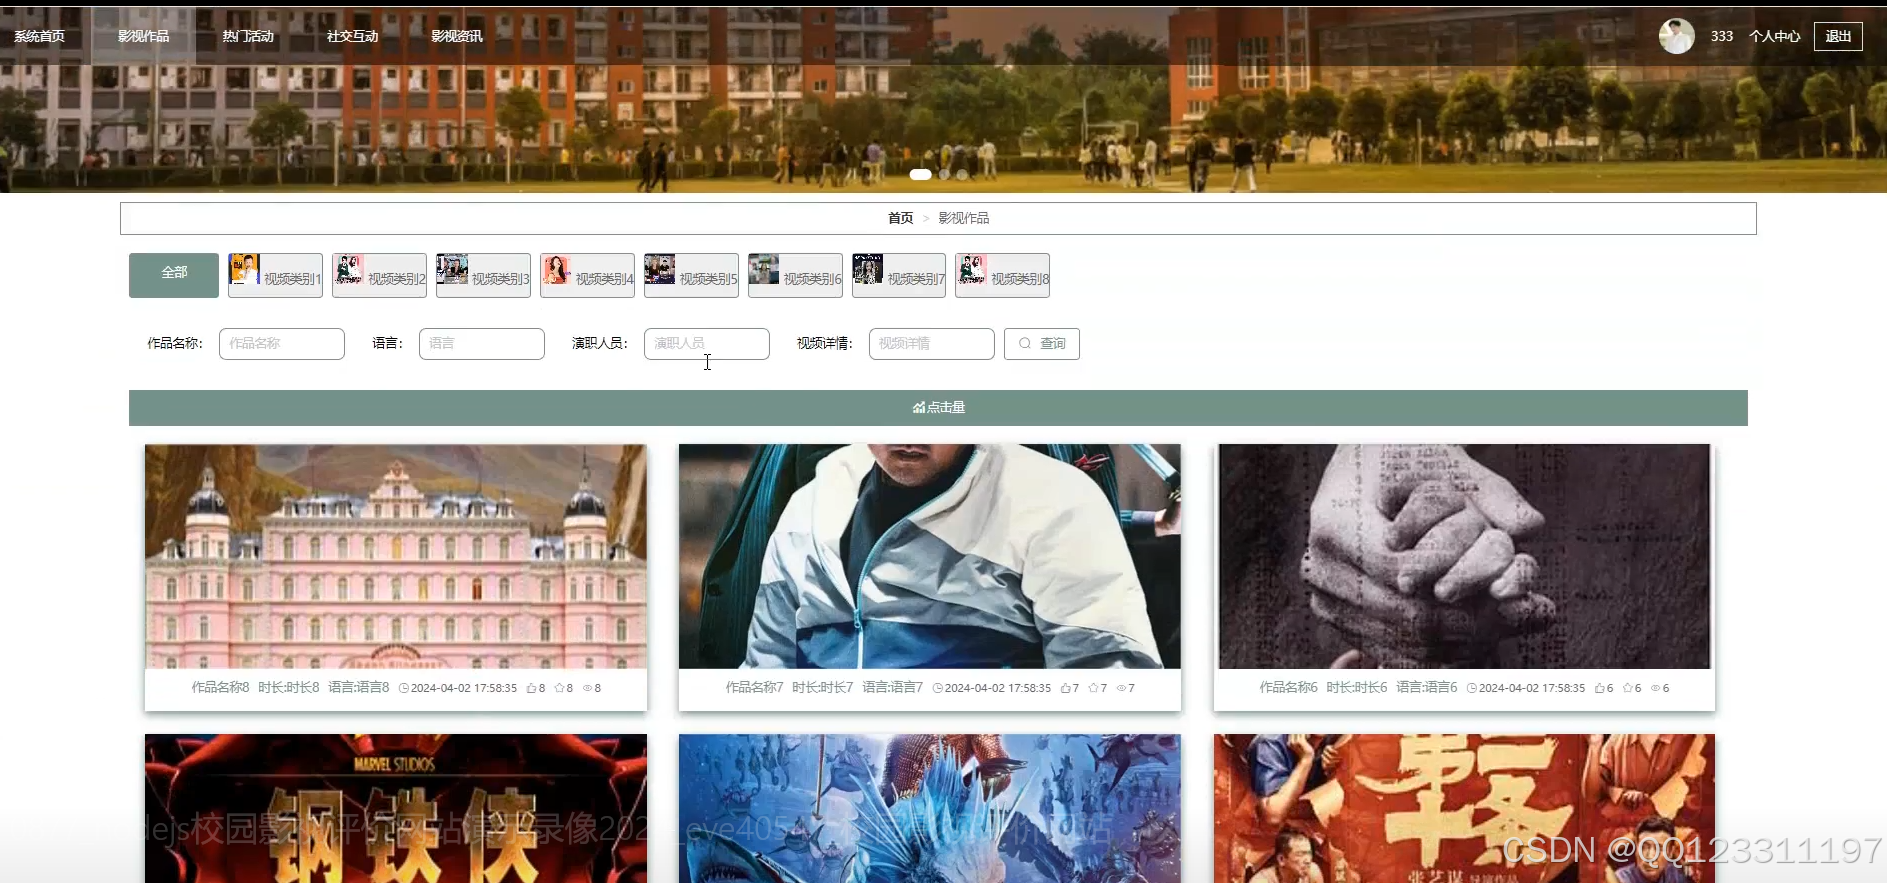Image resolution: width=1887 pixels, height=883 pixels.
Task: Select 社交互动 in the navigation bar
Action: pos(352,36)
